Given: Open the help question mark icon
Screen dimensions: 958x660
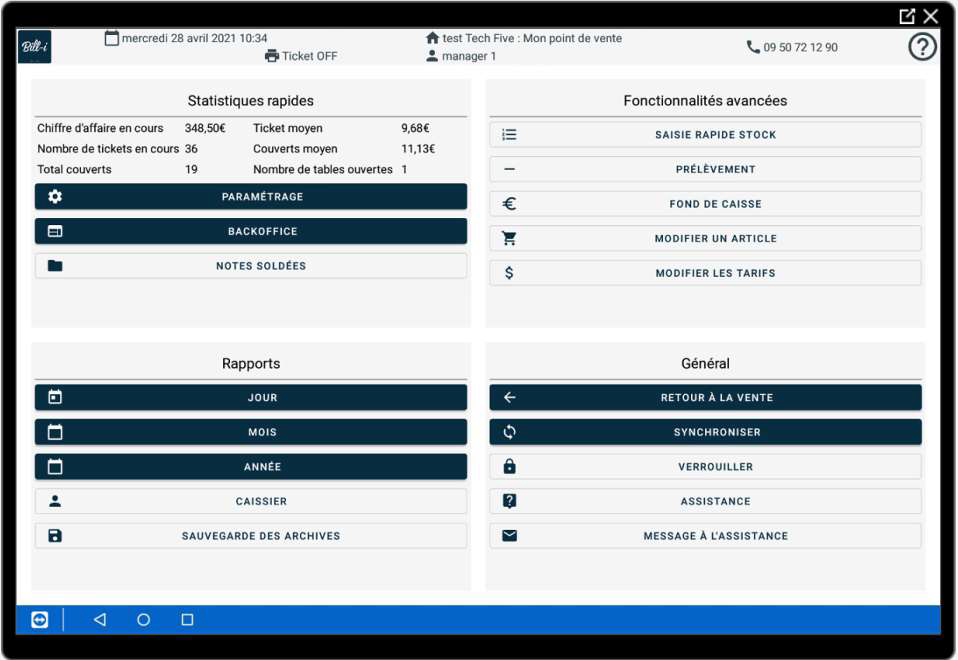Looking at the screenshot, I should [x=922, y=46].
